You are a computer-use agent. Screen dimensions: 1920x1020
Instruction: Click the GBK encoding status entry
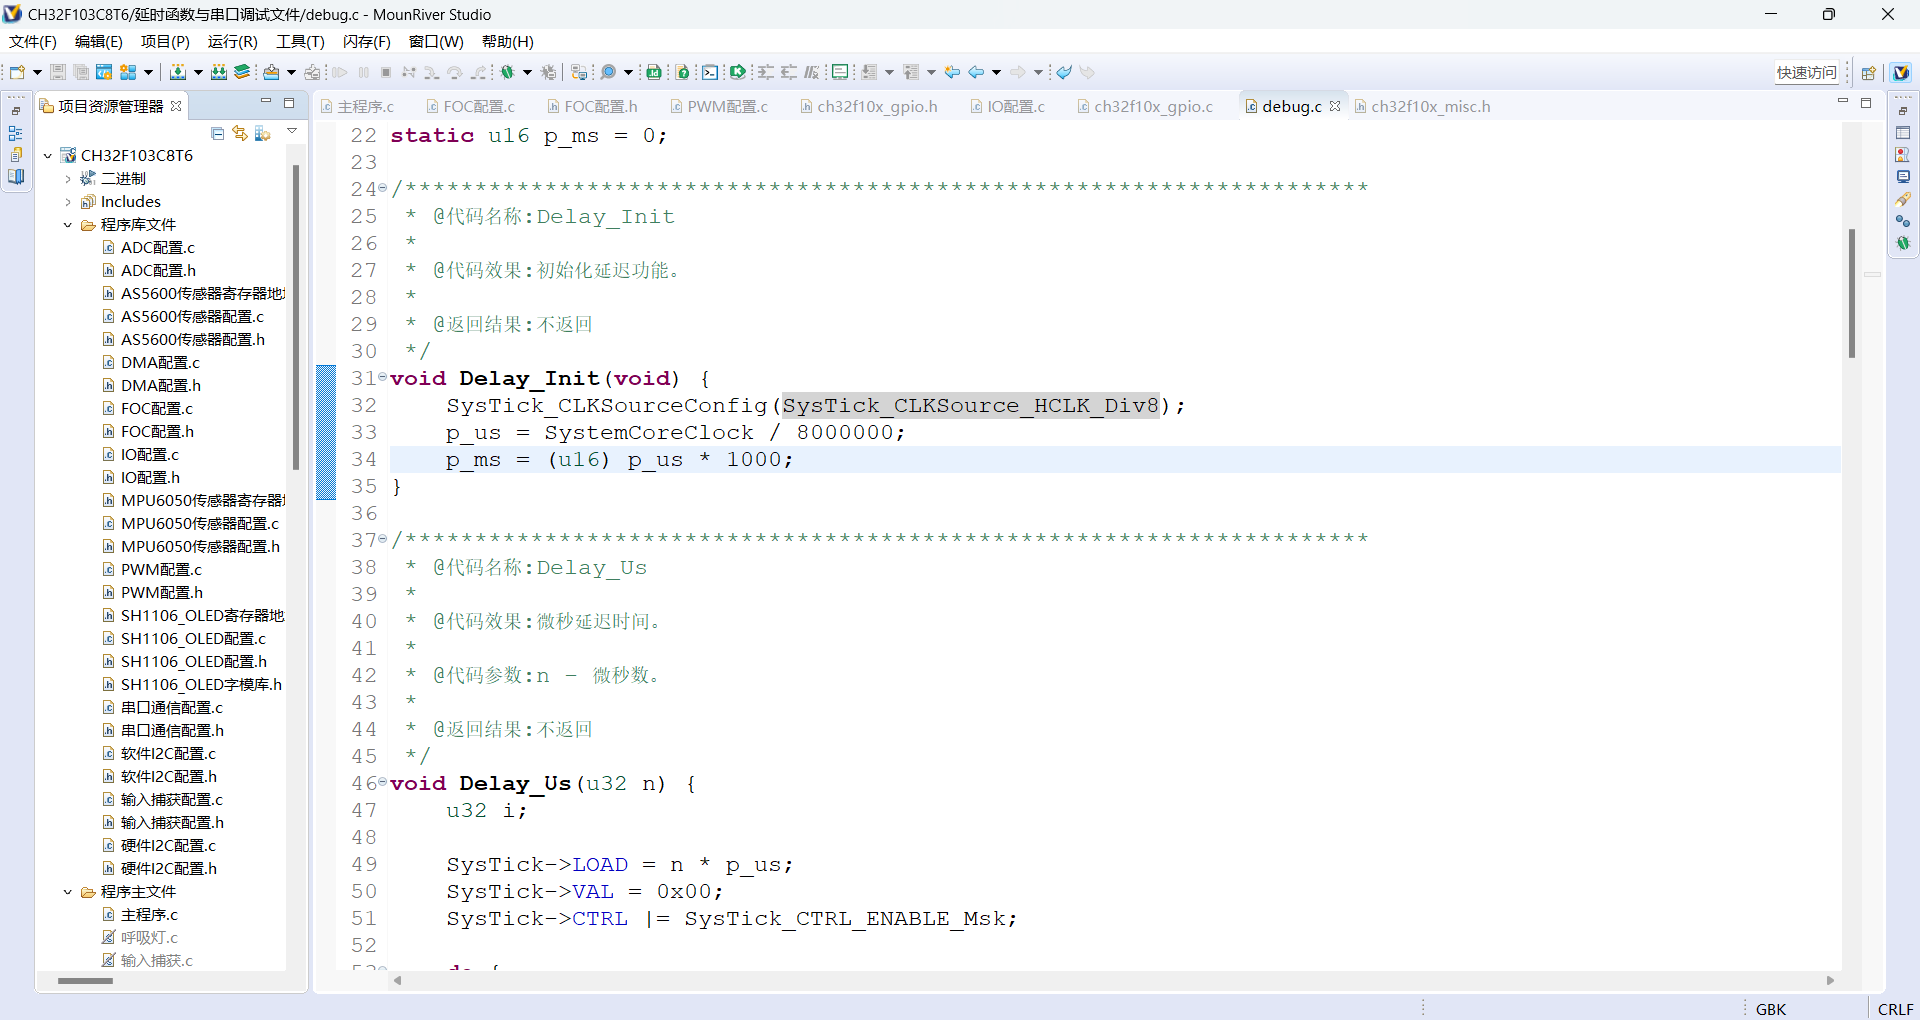(x=1770, y=1009)
